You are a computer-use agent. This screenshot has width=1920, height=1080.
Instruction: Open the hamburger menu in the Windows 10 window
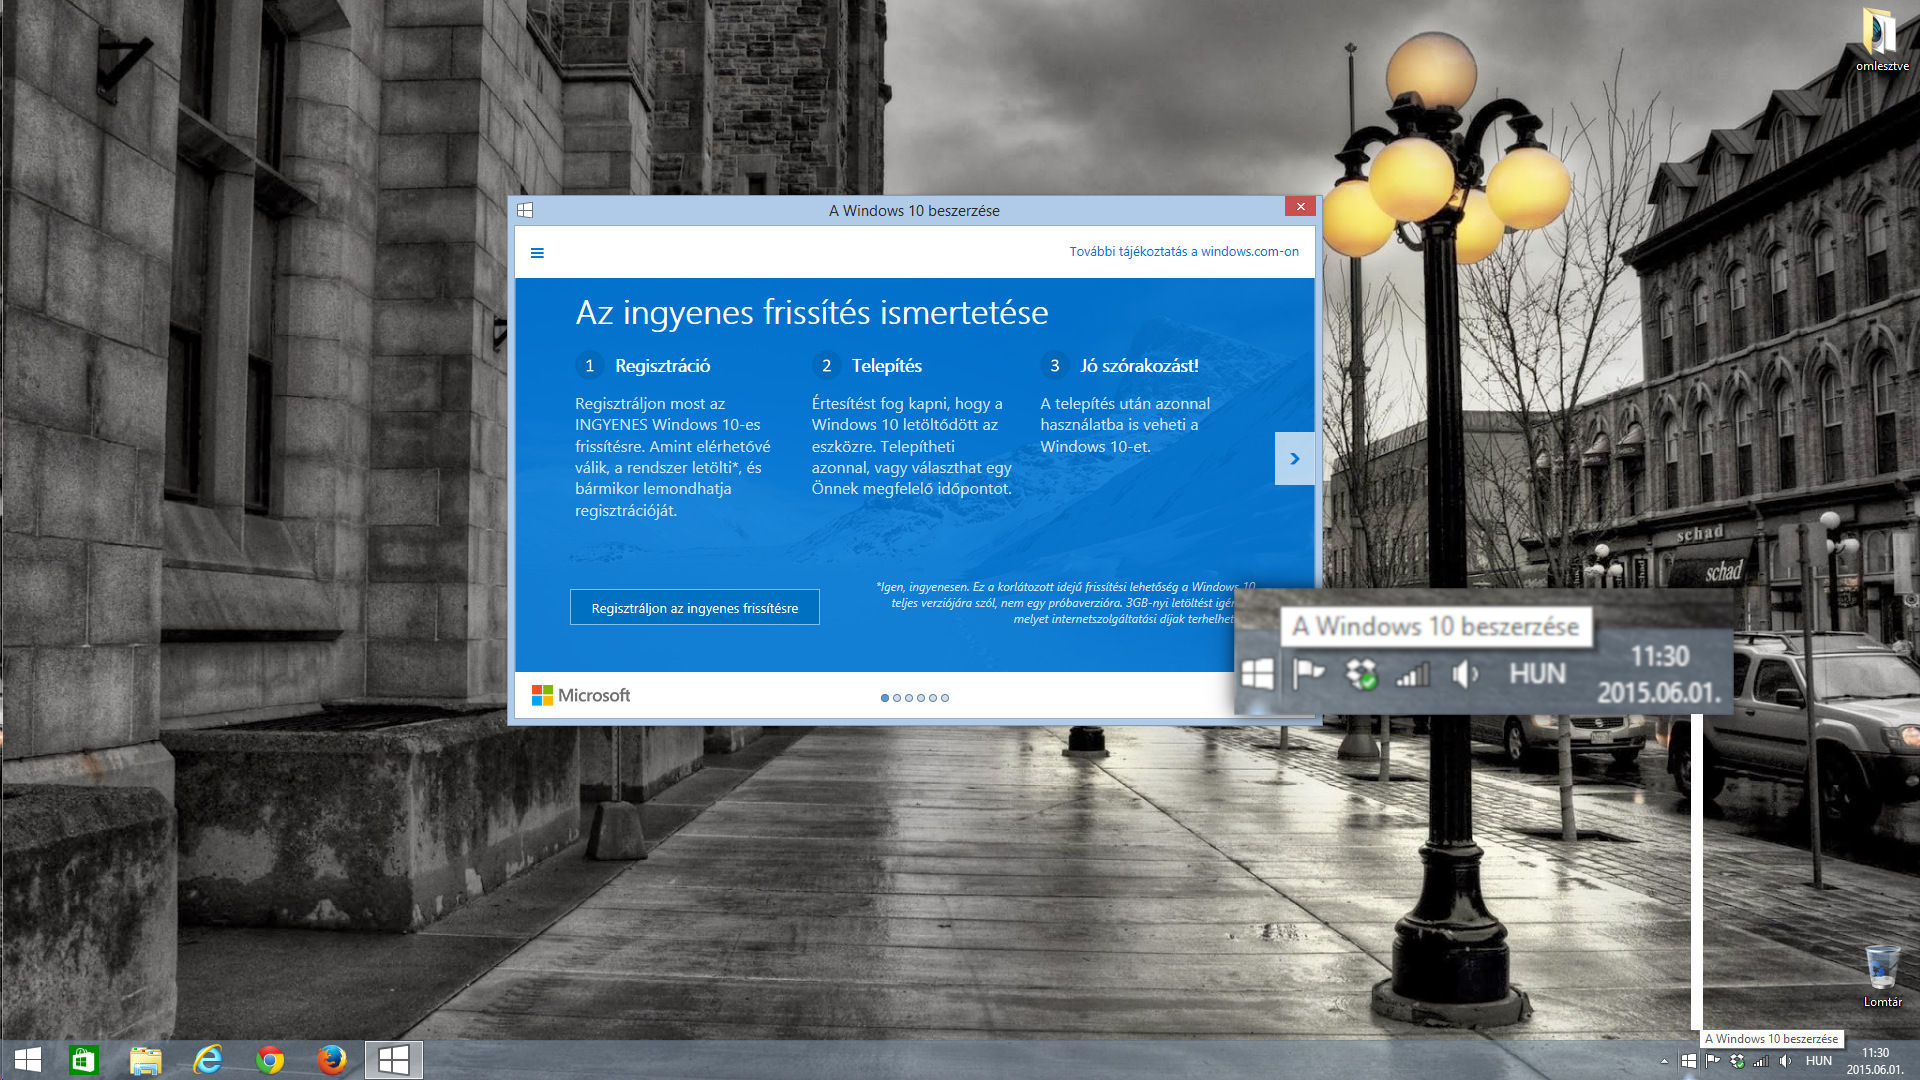[x=537, y=252]
